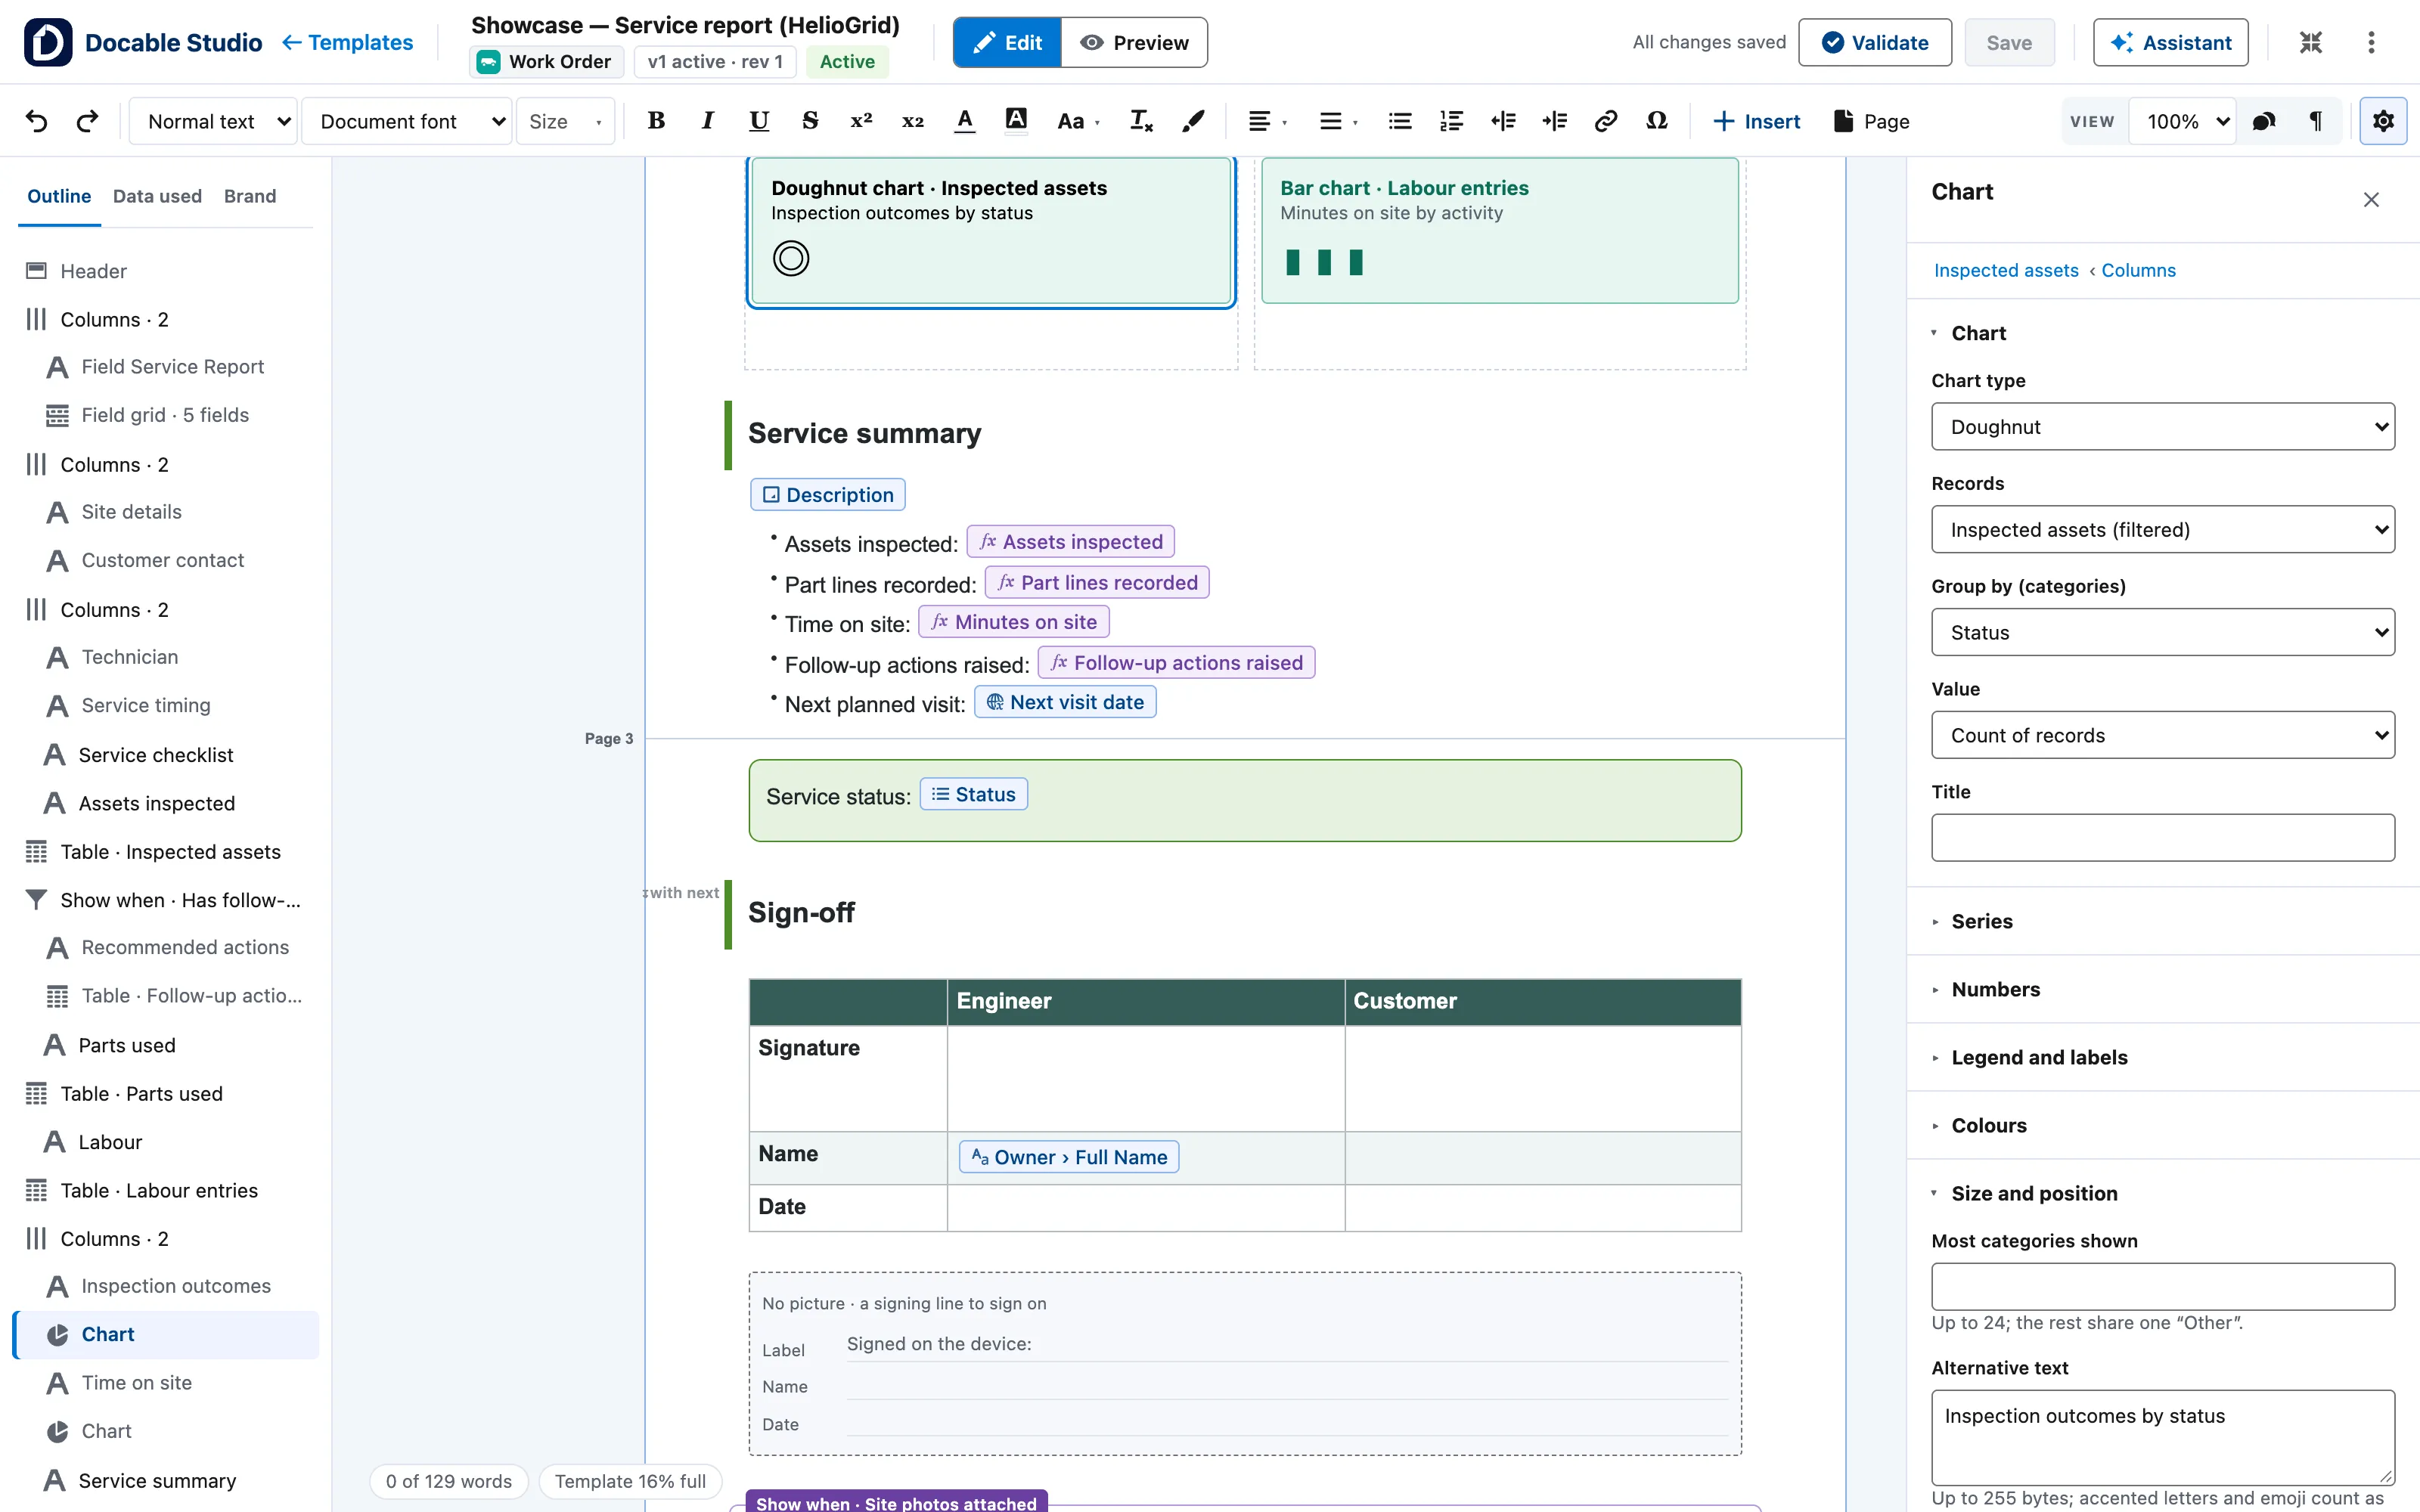Apply subscript formatting
Image resolution: width=2420 pixels, height=1512 pixels.
(913, 121)
